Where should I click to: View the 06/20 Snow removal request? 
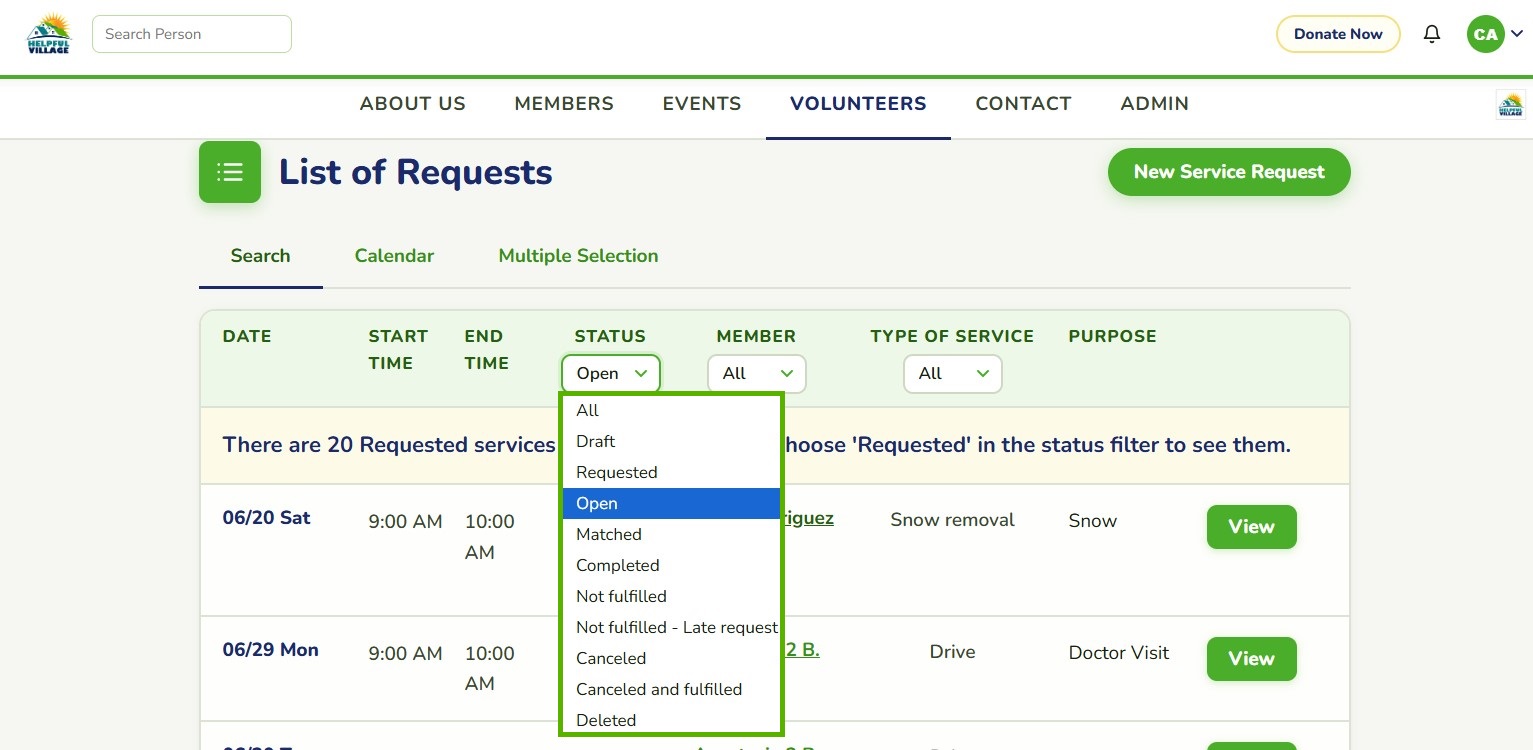[1251, 527]
